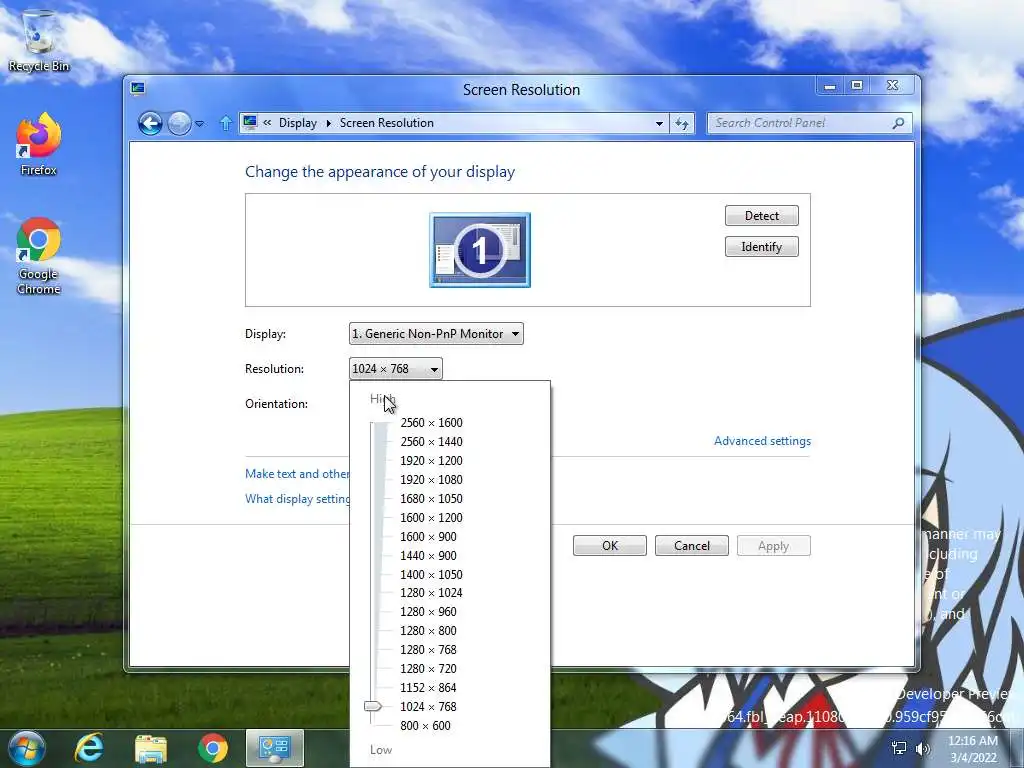Click the Start button orb
The width and height of the screenshot is (1024, 768).
pyautogui.click(x=26, y=748)
